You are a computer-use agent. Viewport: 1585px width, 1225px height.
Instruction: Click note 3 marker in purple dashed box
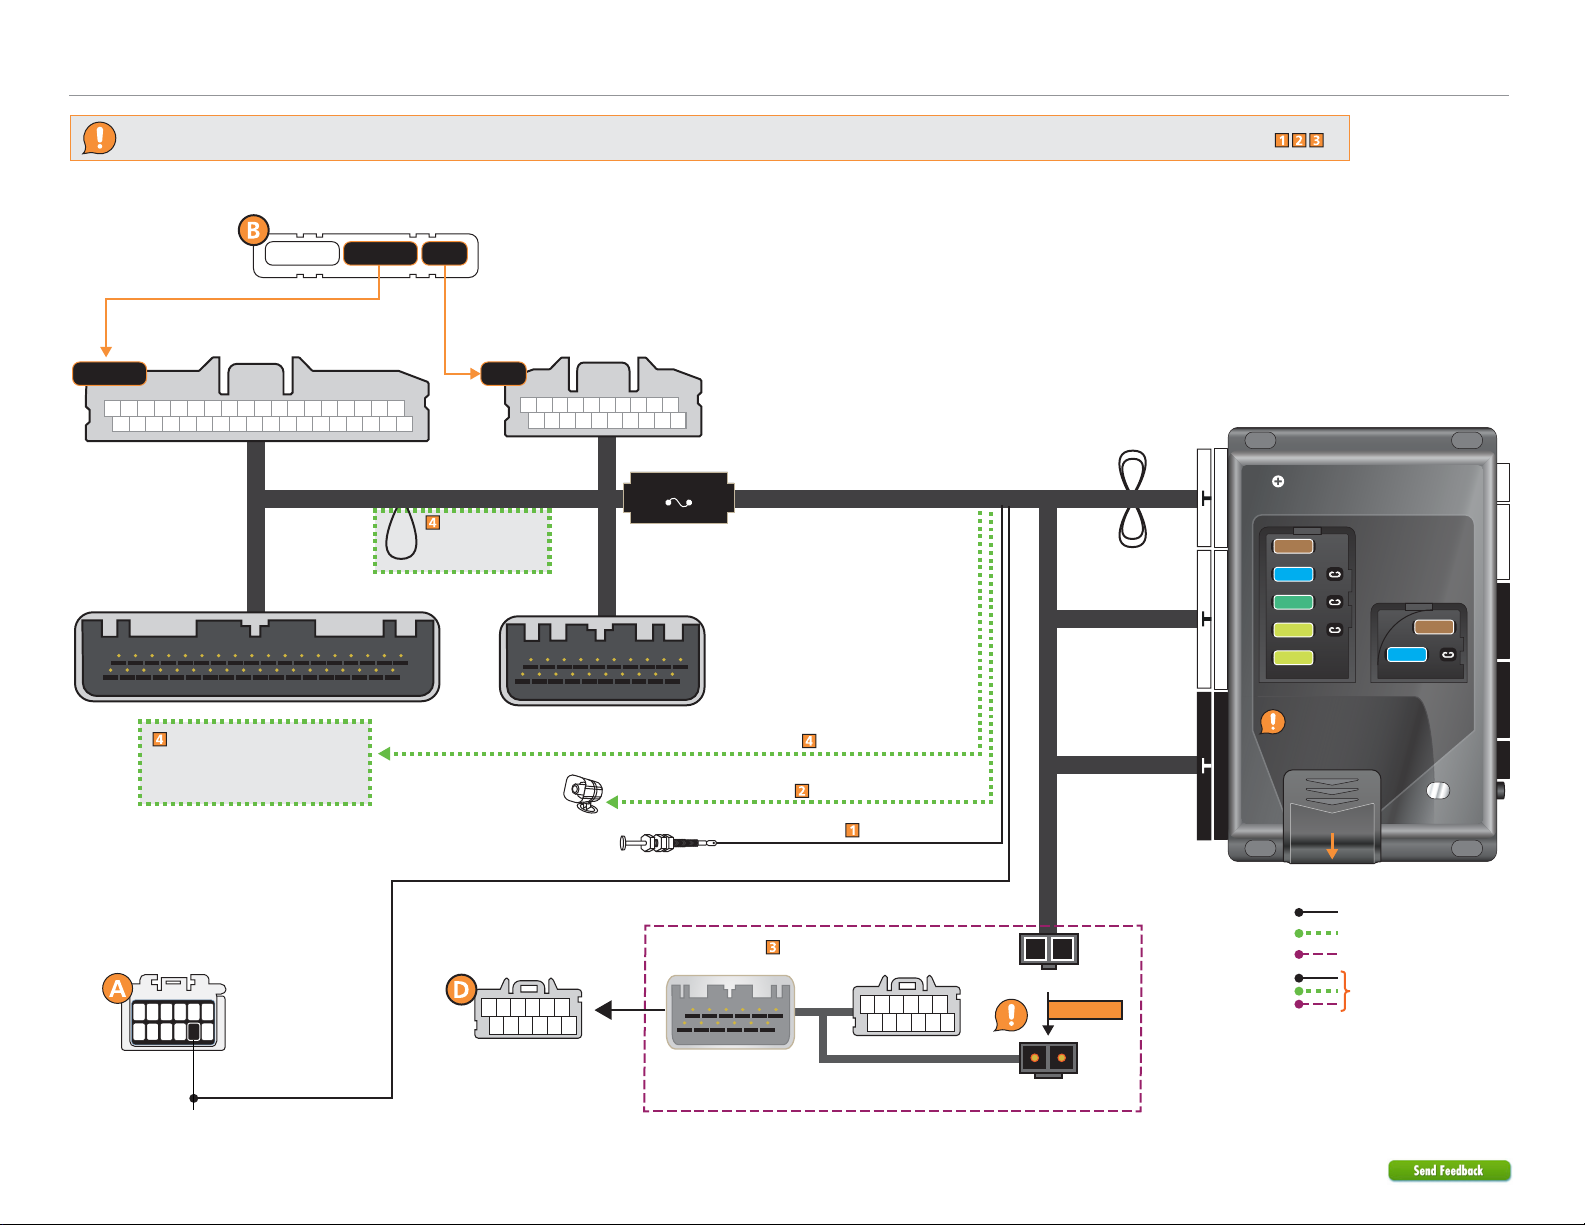[772, 946]
